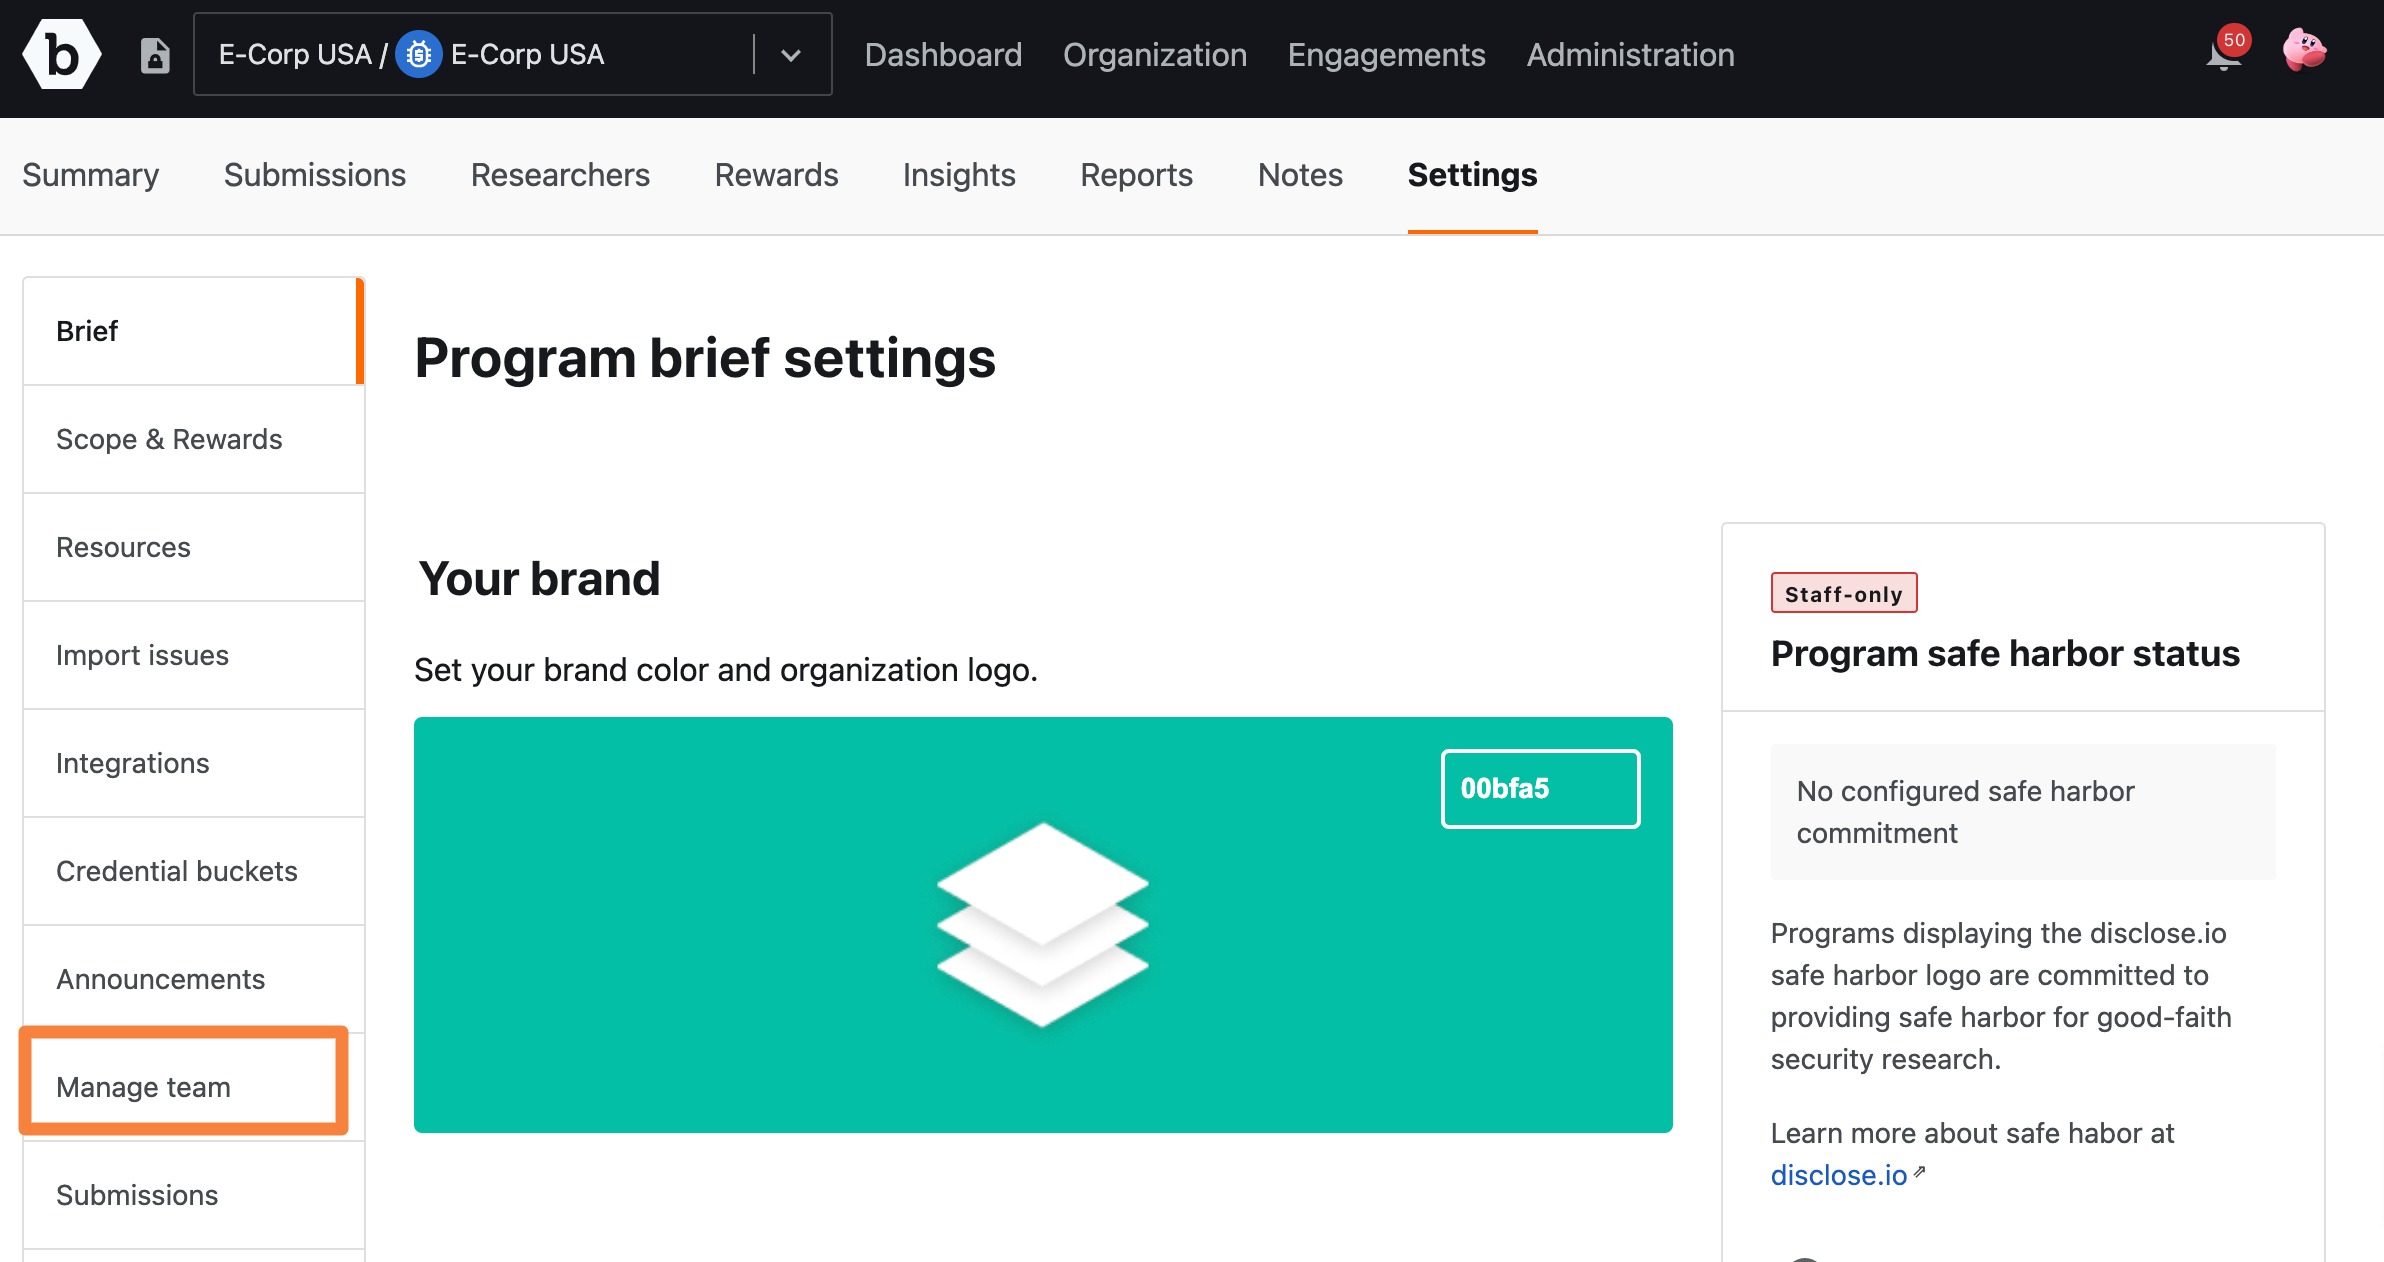The width and height of the screenshot is (2384, 1262).
Task: Switch to the Notes tab
Action: pos(1300,175)
